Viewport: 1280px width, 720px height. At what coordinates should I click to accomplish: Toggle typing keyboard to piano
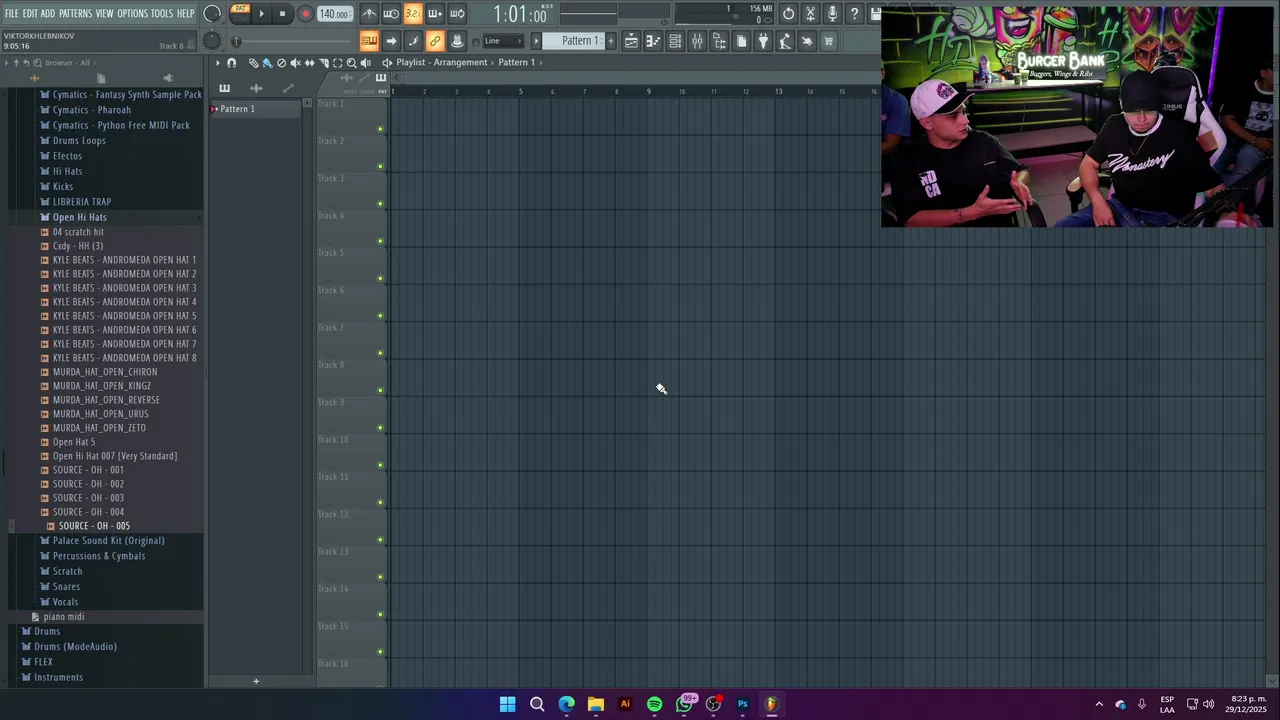(x=369, y=41)
